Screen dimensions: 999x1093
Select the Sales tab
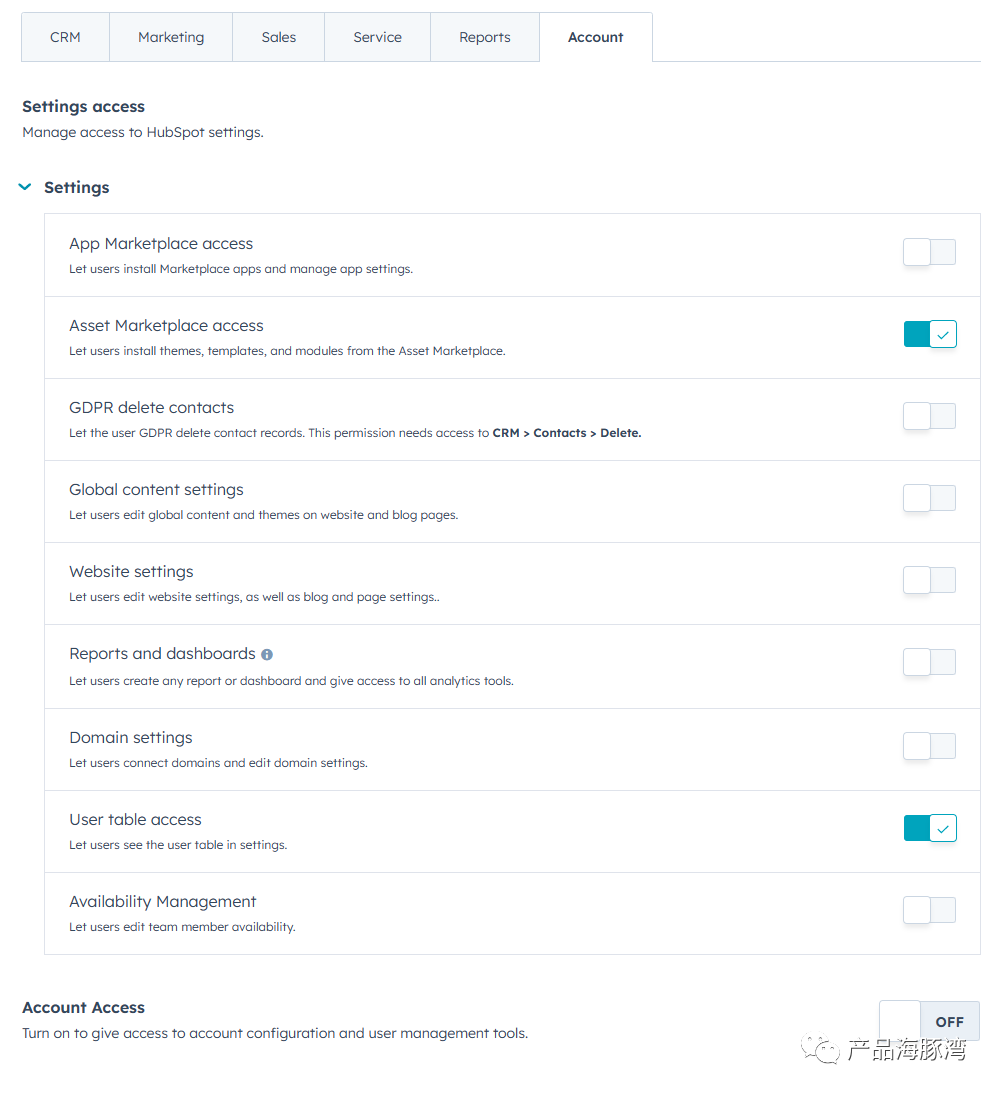click(x=279, y=37)
